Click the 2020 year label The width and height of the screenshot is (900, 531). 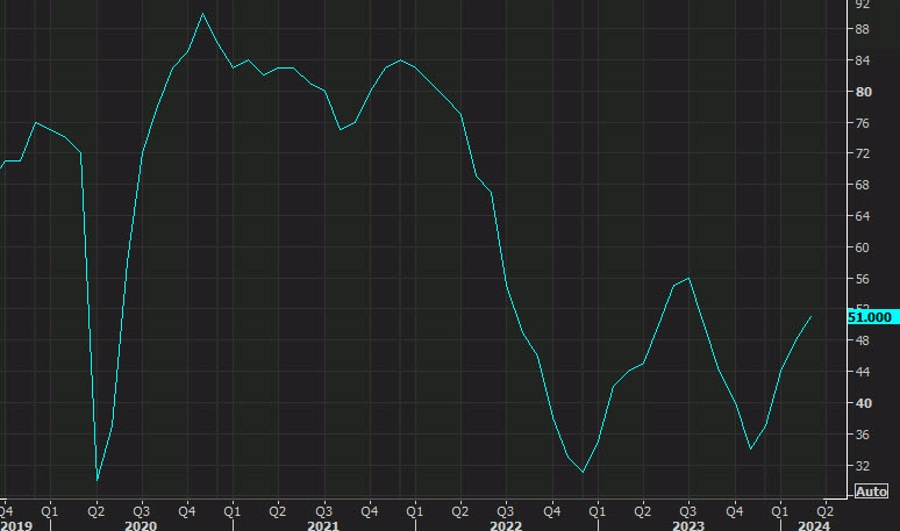pyautogui.click(x=141, y=526)
